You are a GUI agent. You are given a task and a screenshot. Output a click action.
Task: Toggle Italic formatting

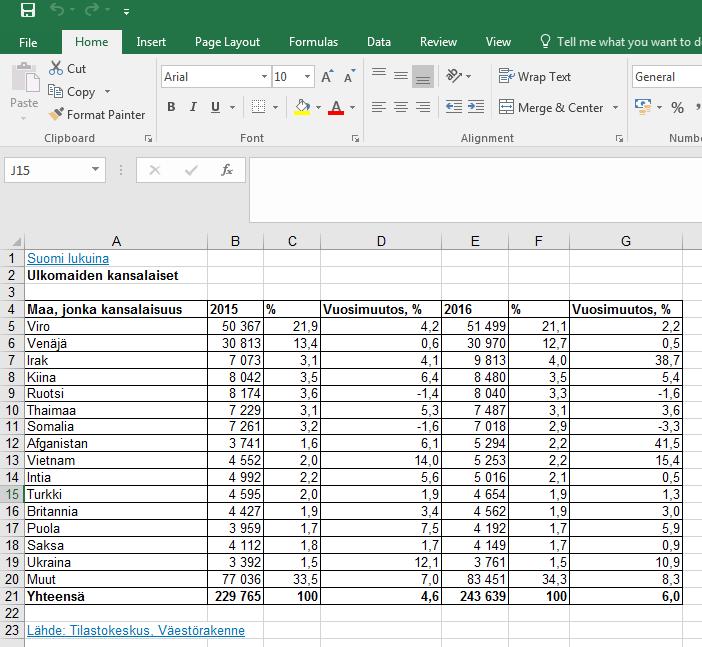[x=193, y=107]
